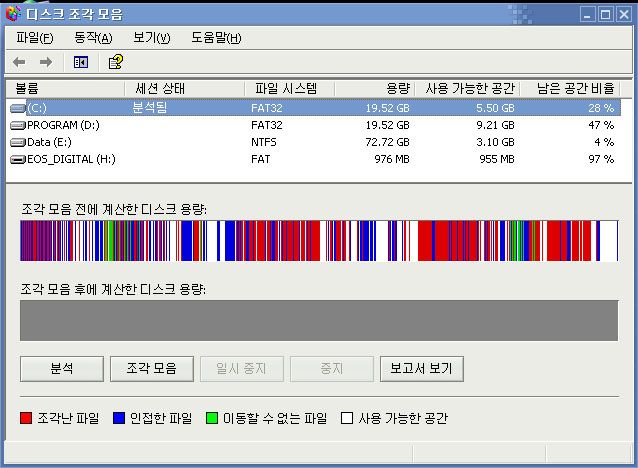The width and height of the screenshot is (638, 468).
Task: Click the Back arrow toolbar icon
Action: tap(19, 62)
